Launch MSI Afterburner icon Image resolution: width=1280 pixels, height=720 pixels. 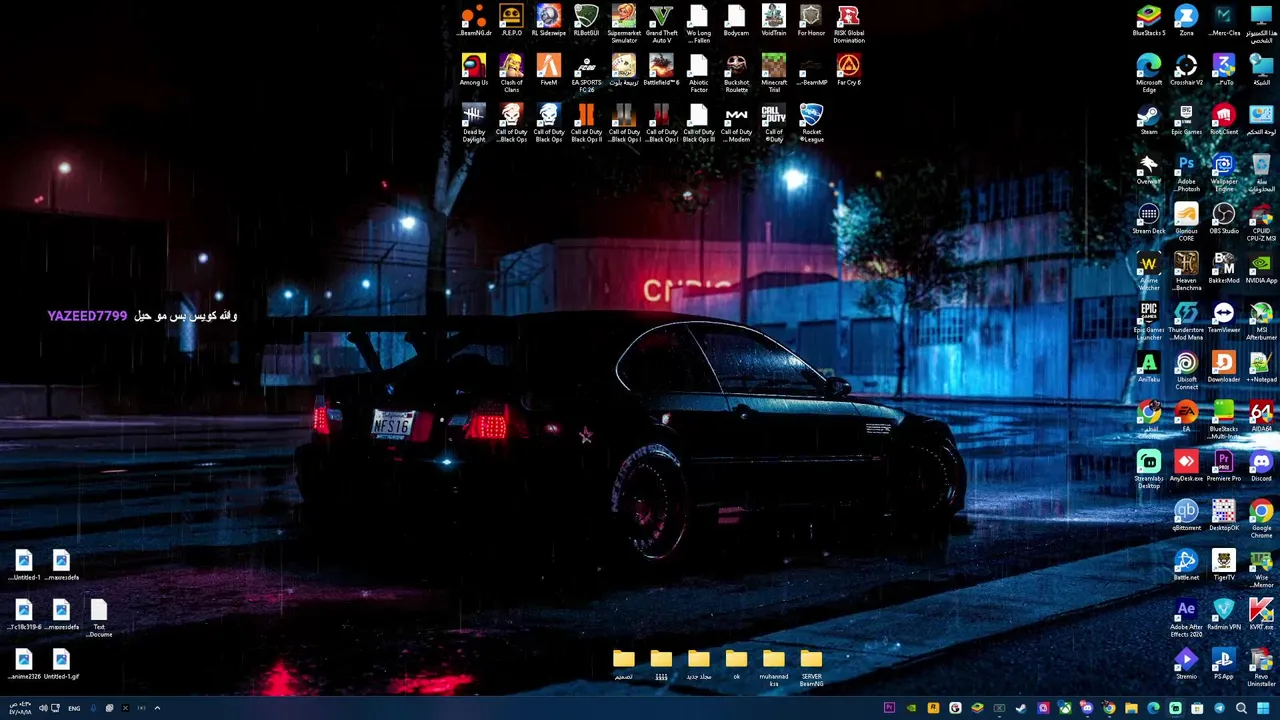(1261, 321)
